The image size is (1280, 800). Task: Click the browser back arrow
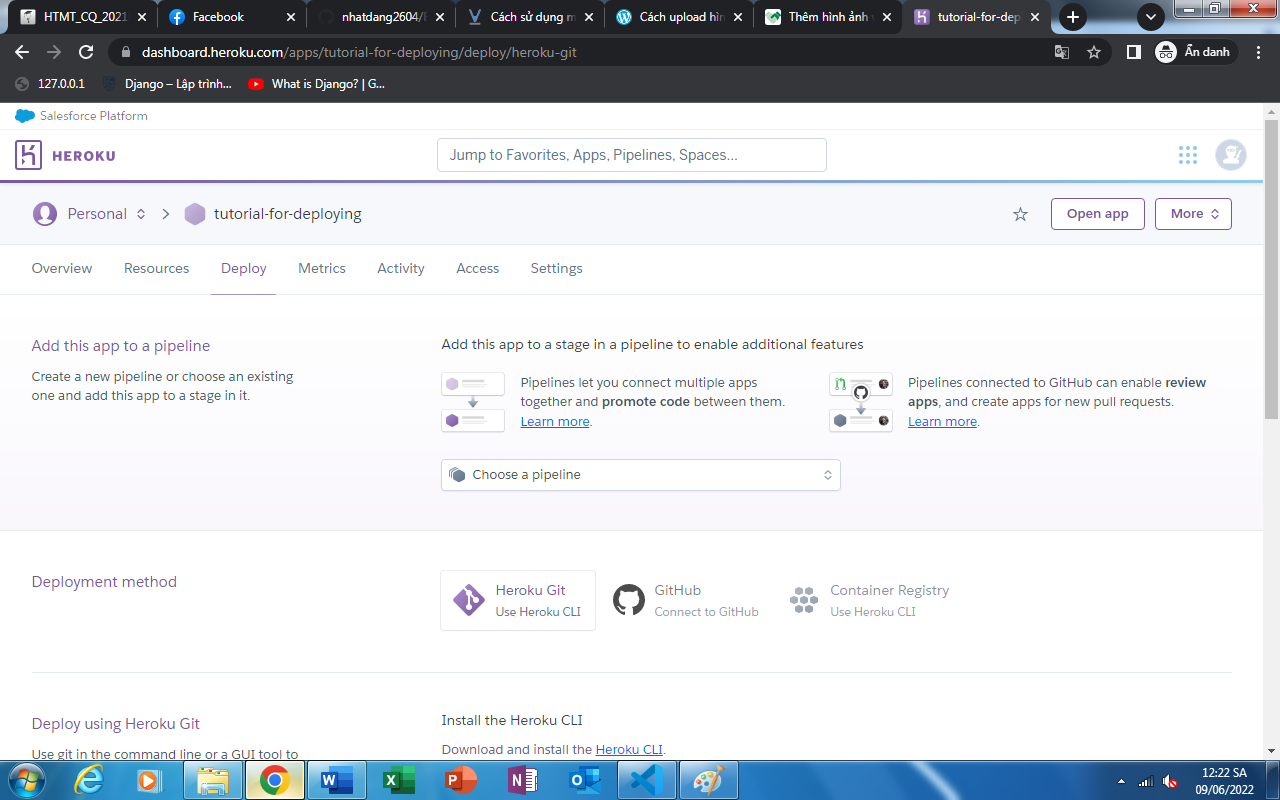click(22, 52)
